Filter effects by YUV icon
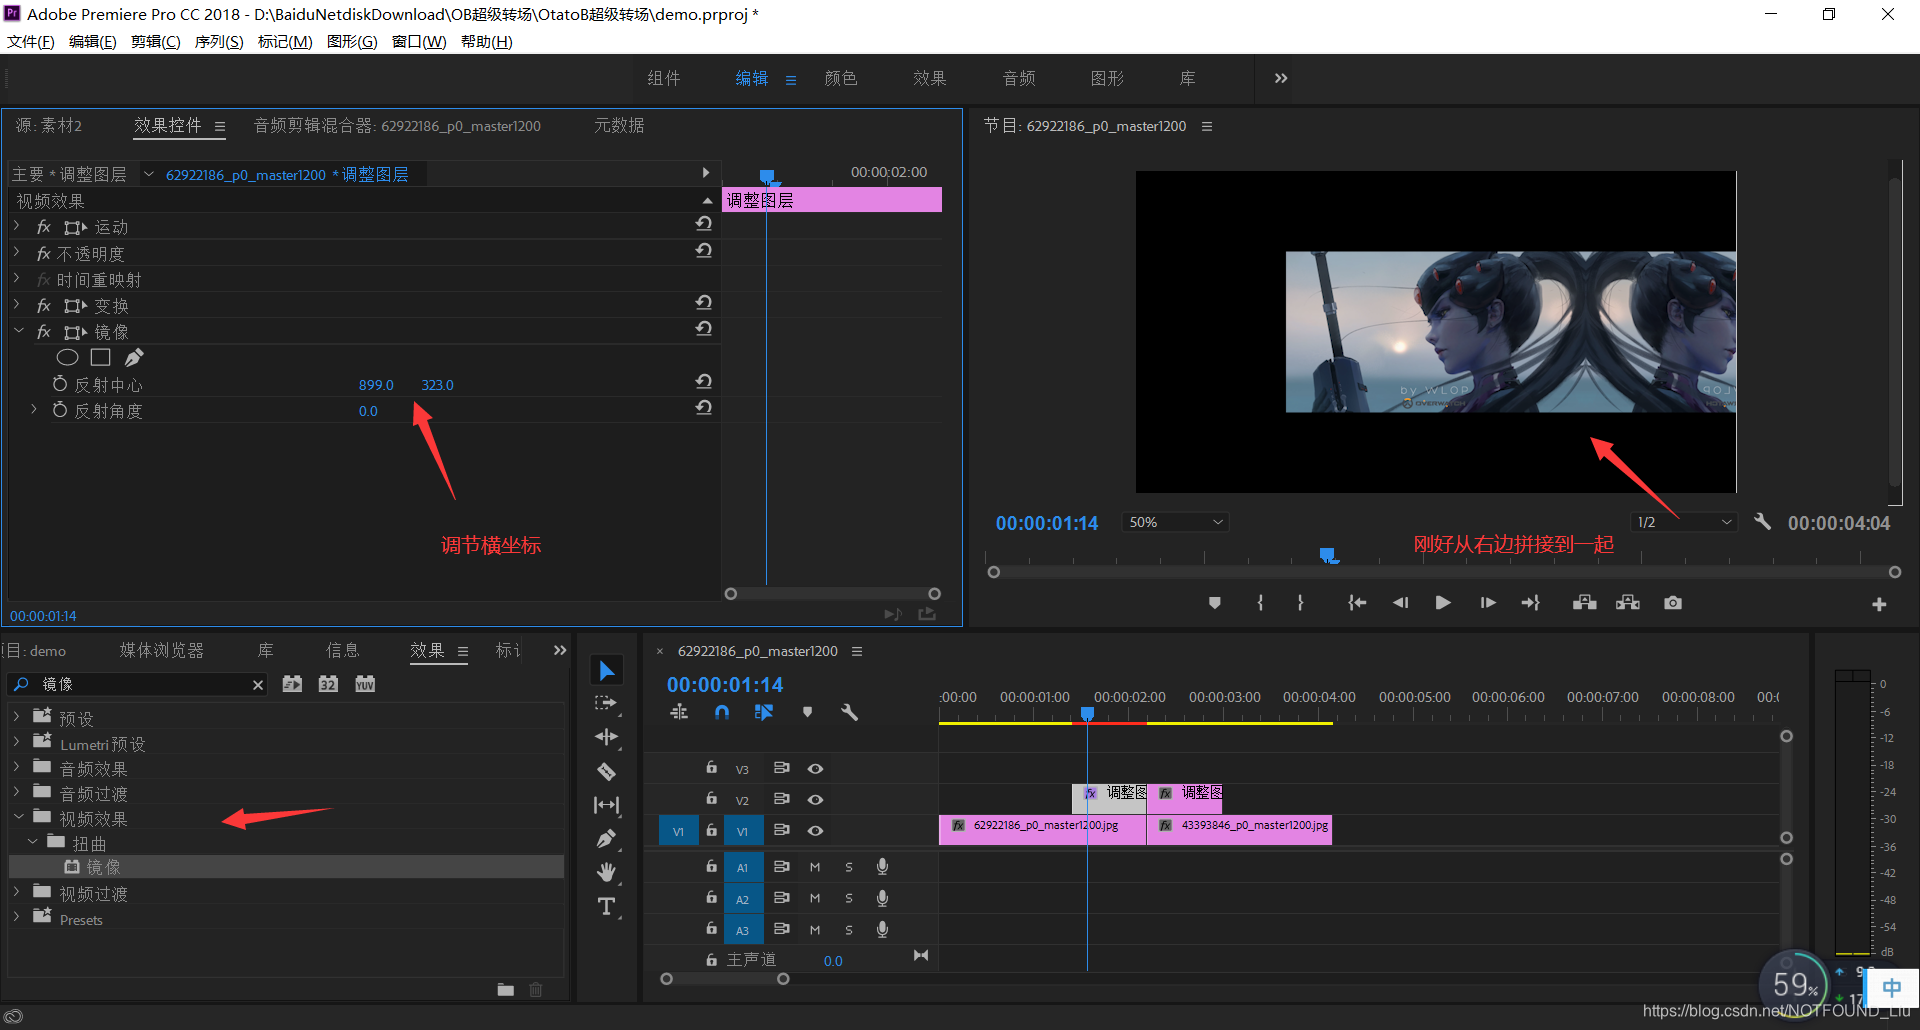This screenshot has width=1920, height=1030. (x=365, y=684)
